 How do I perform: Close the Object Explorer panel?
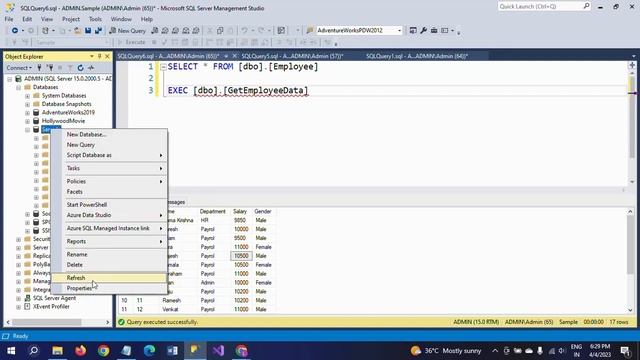pos(107,56)
